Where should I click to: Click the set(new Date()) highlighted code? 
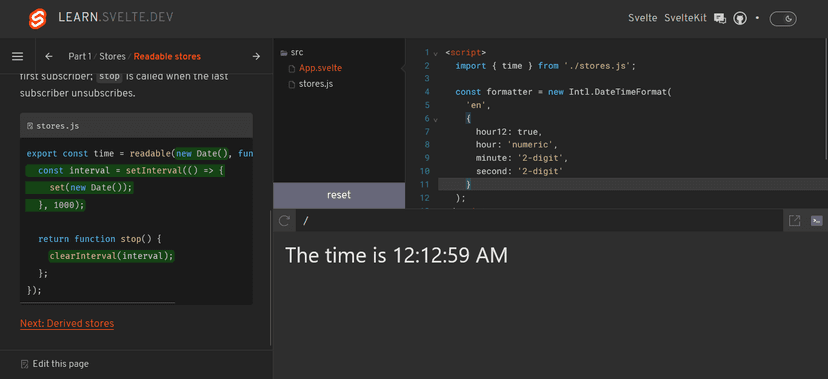91,187
